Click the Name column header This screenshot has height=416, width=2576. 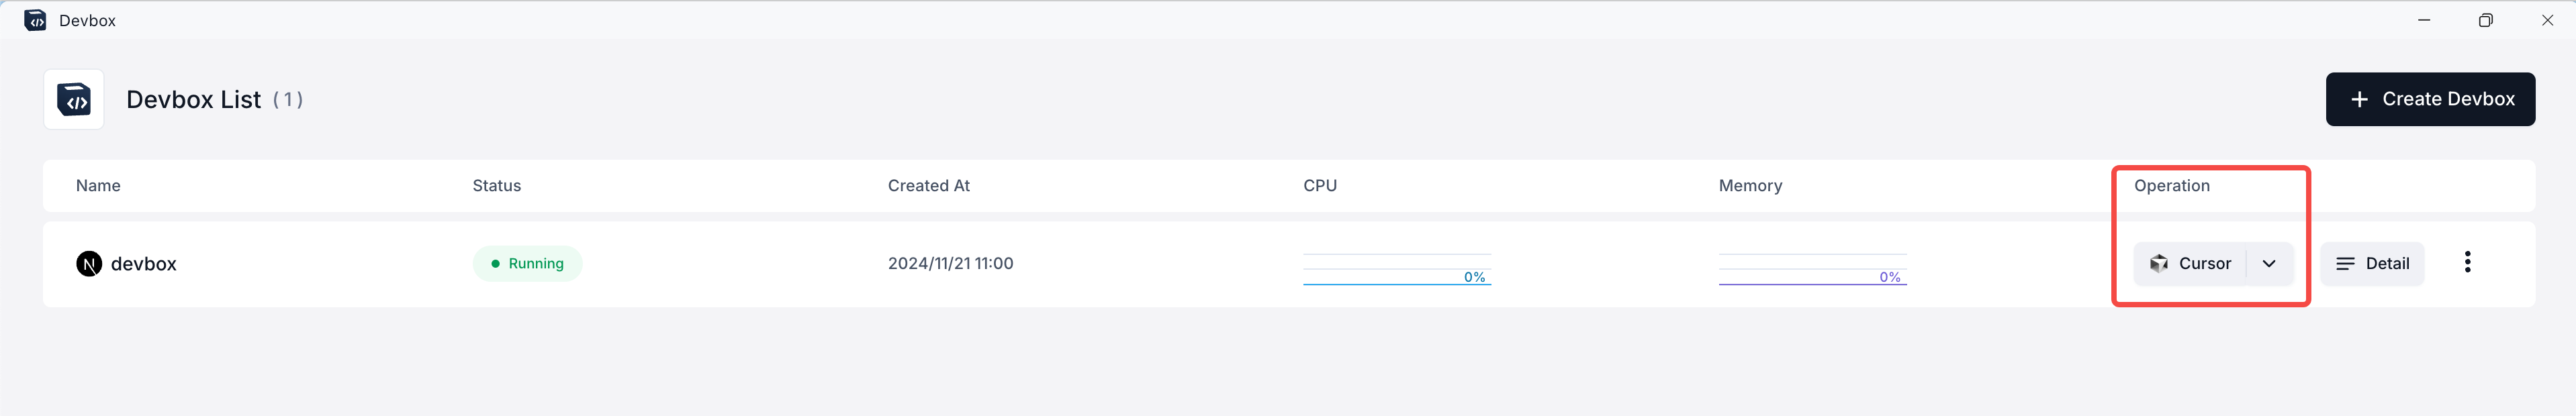click(98, 186)
